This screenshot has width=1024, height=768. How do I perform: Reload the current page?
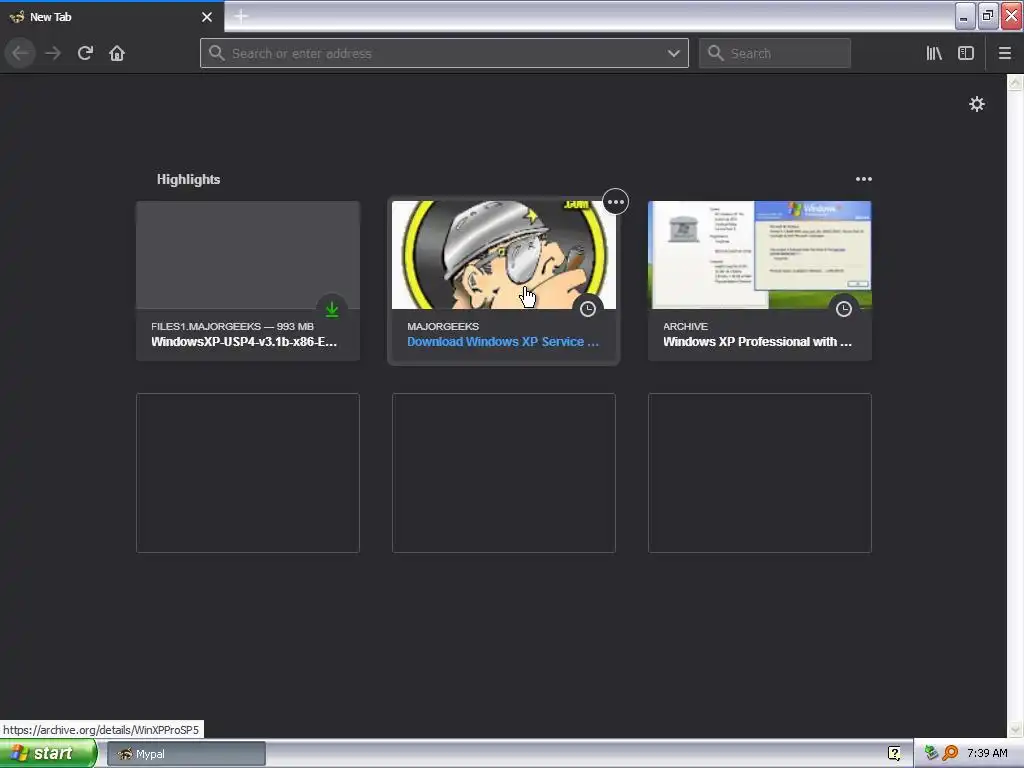tap(85, 53)
